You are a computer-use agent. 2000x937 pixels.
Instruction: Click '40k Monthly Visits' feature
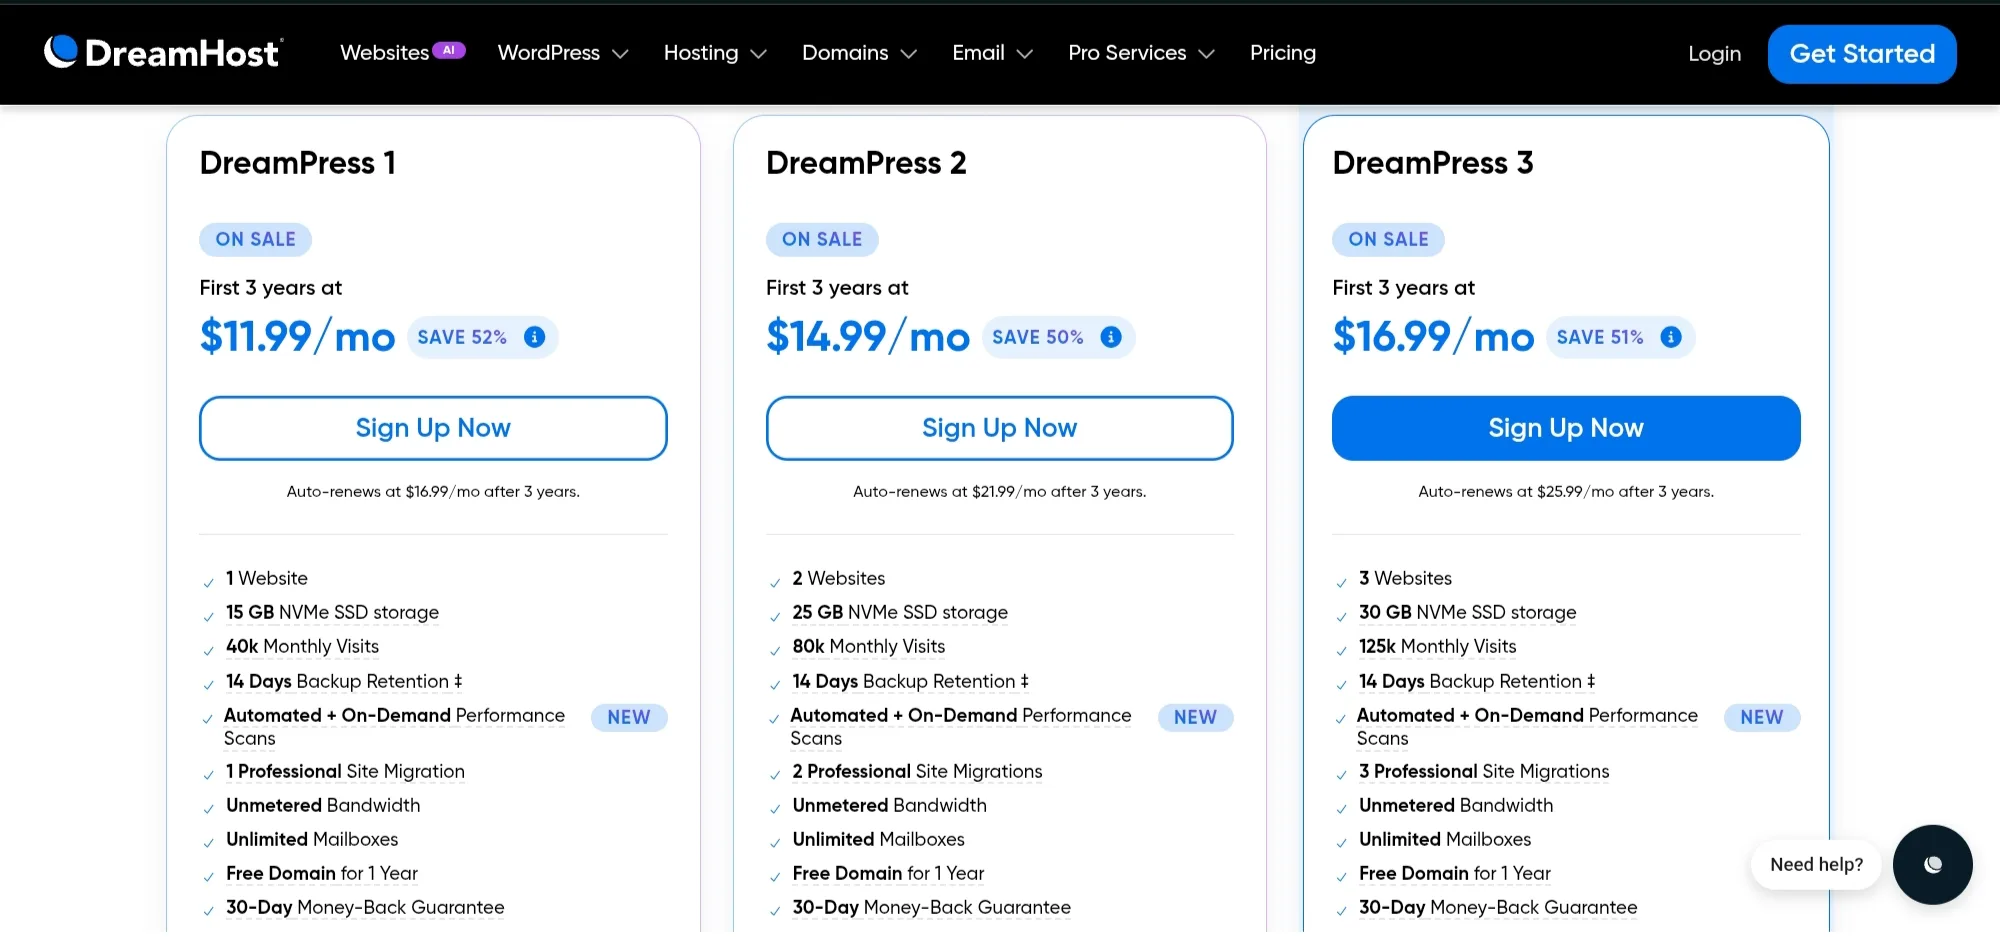tap(302, 646)
